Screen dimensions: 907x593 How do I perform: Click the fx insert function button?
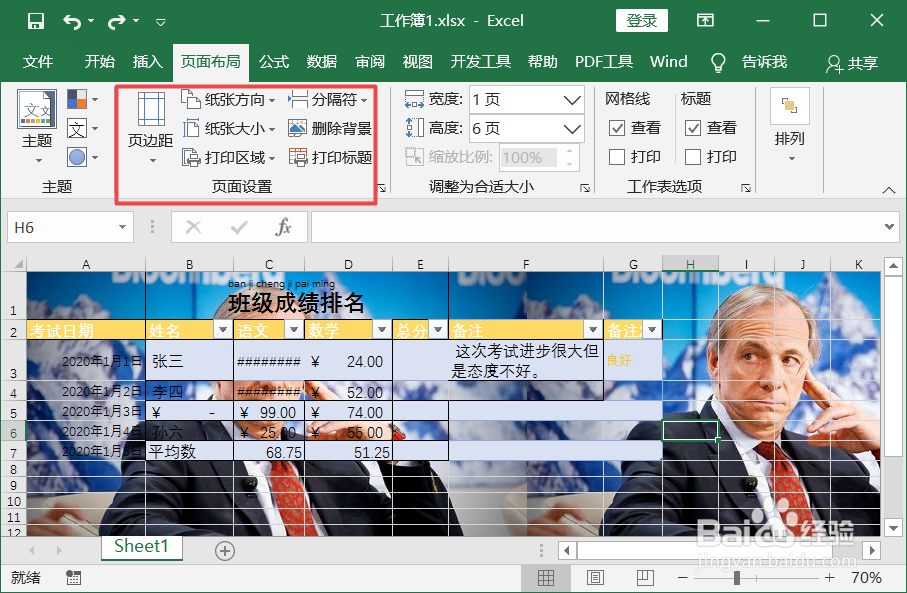point(283,227)
